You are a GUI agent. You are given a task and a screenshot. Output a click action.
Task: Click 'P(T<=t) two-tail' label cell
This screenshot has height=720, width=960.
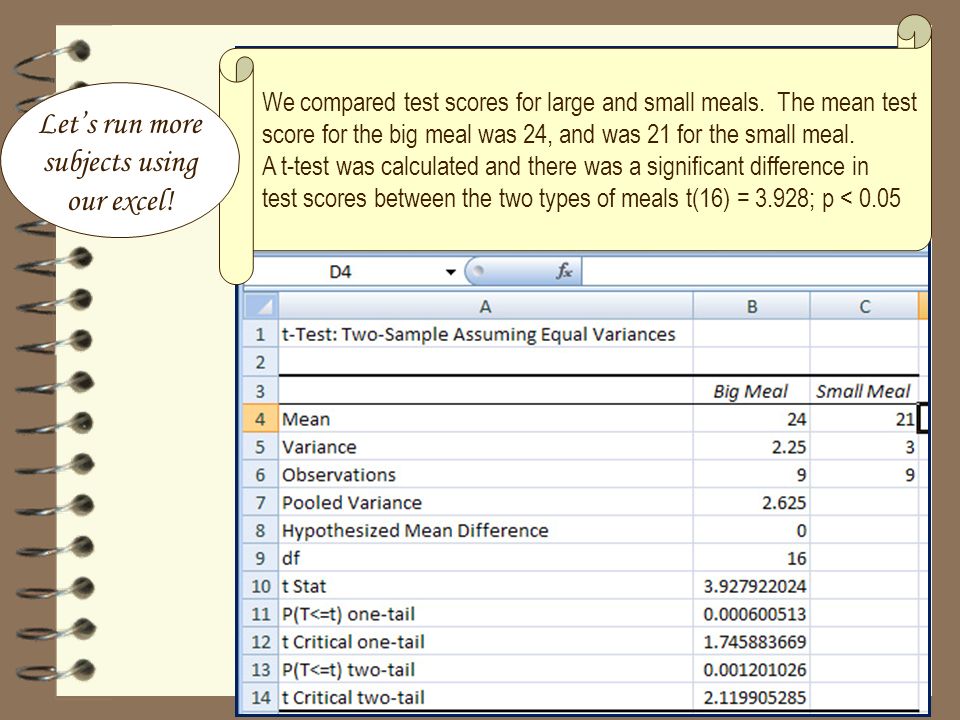(486, 669)
